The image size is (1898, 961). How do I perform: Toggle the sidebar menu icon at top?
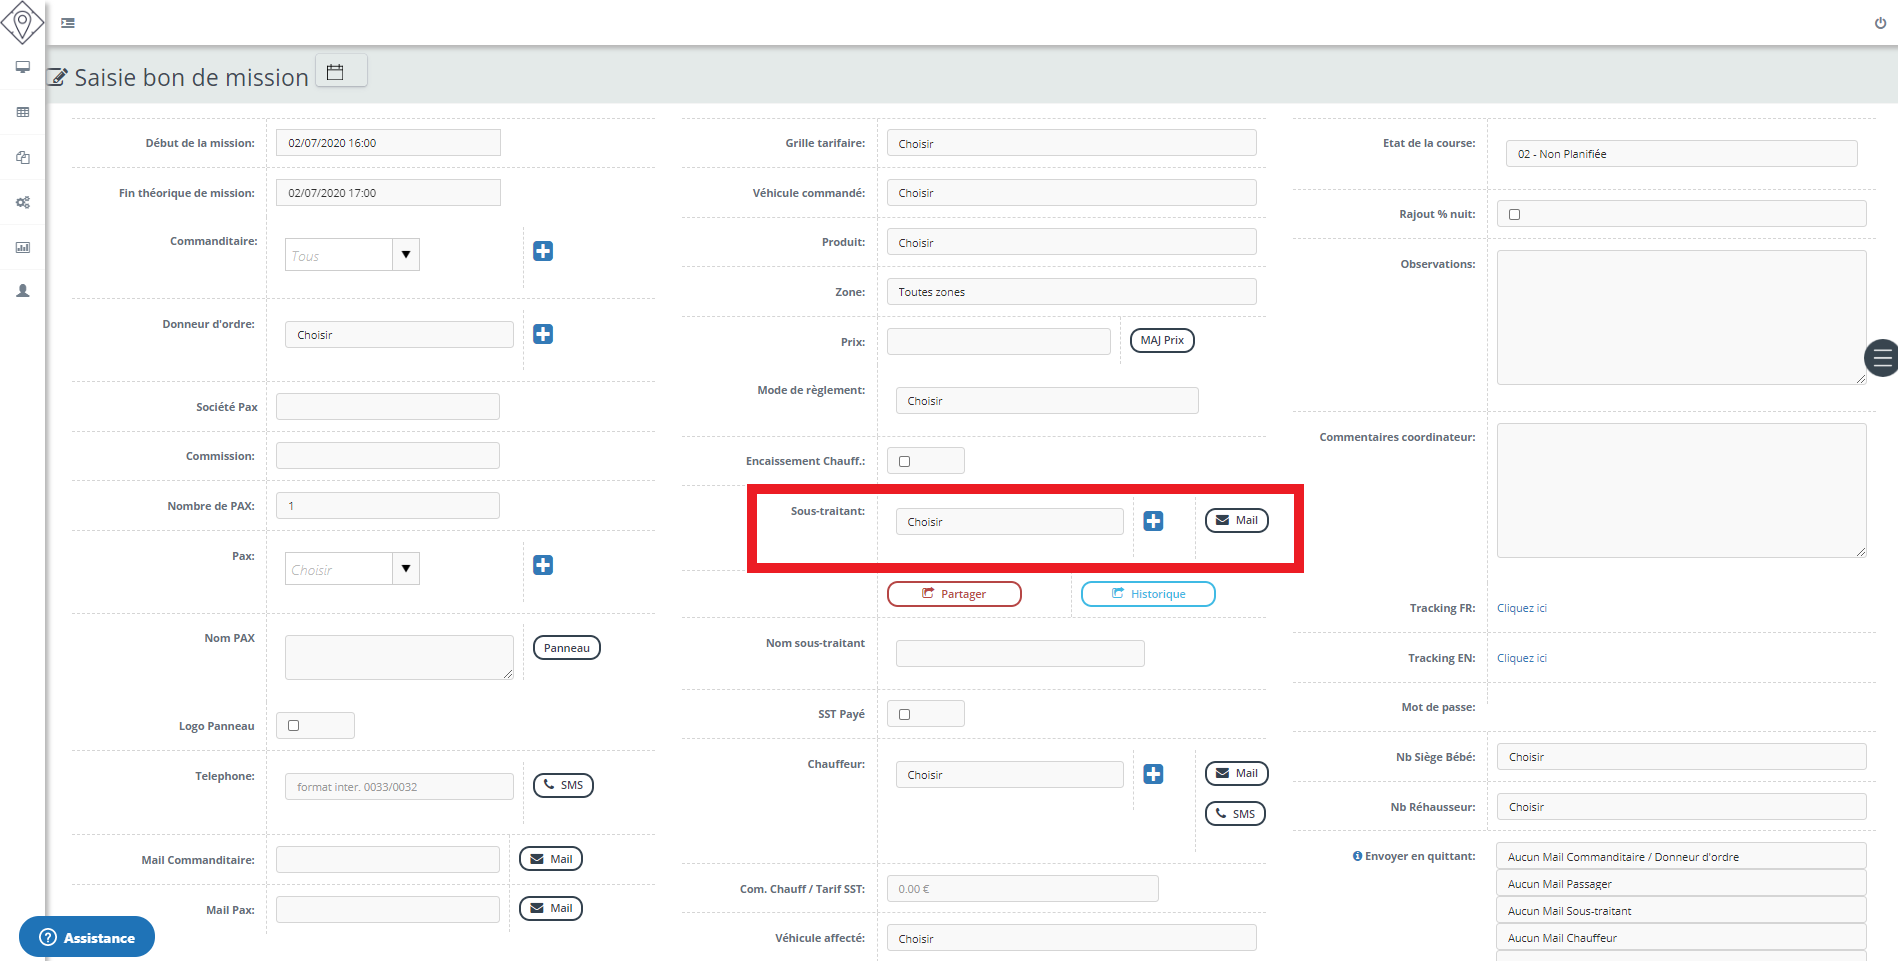[68, 23]
